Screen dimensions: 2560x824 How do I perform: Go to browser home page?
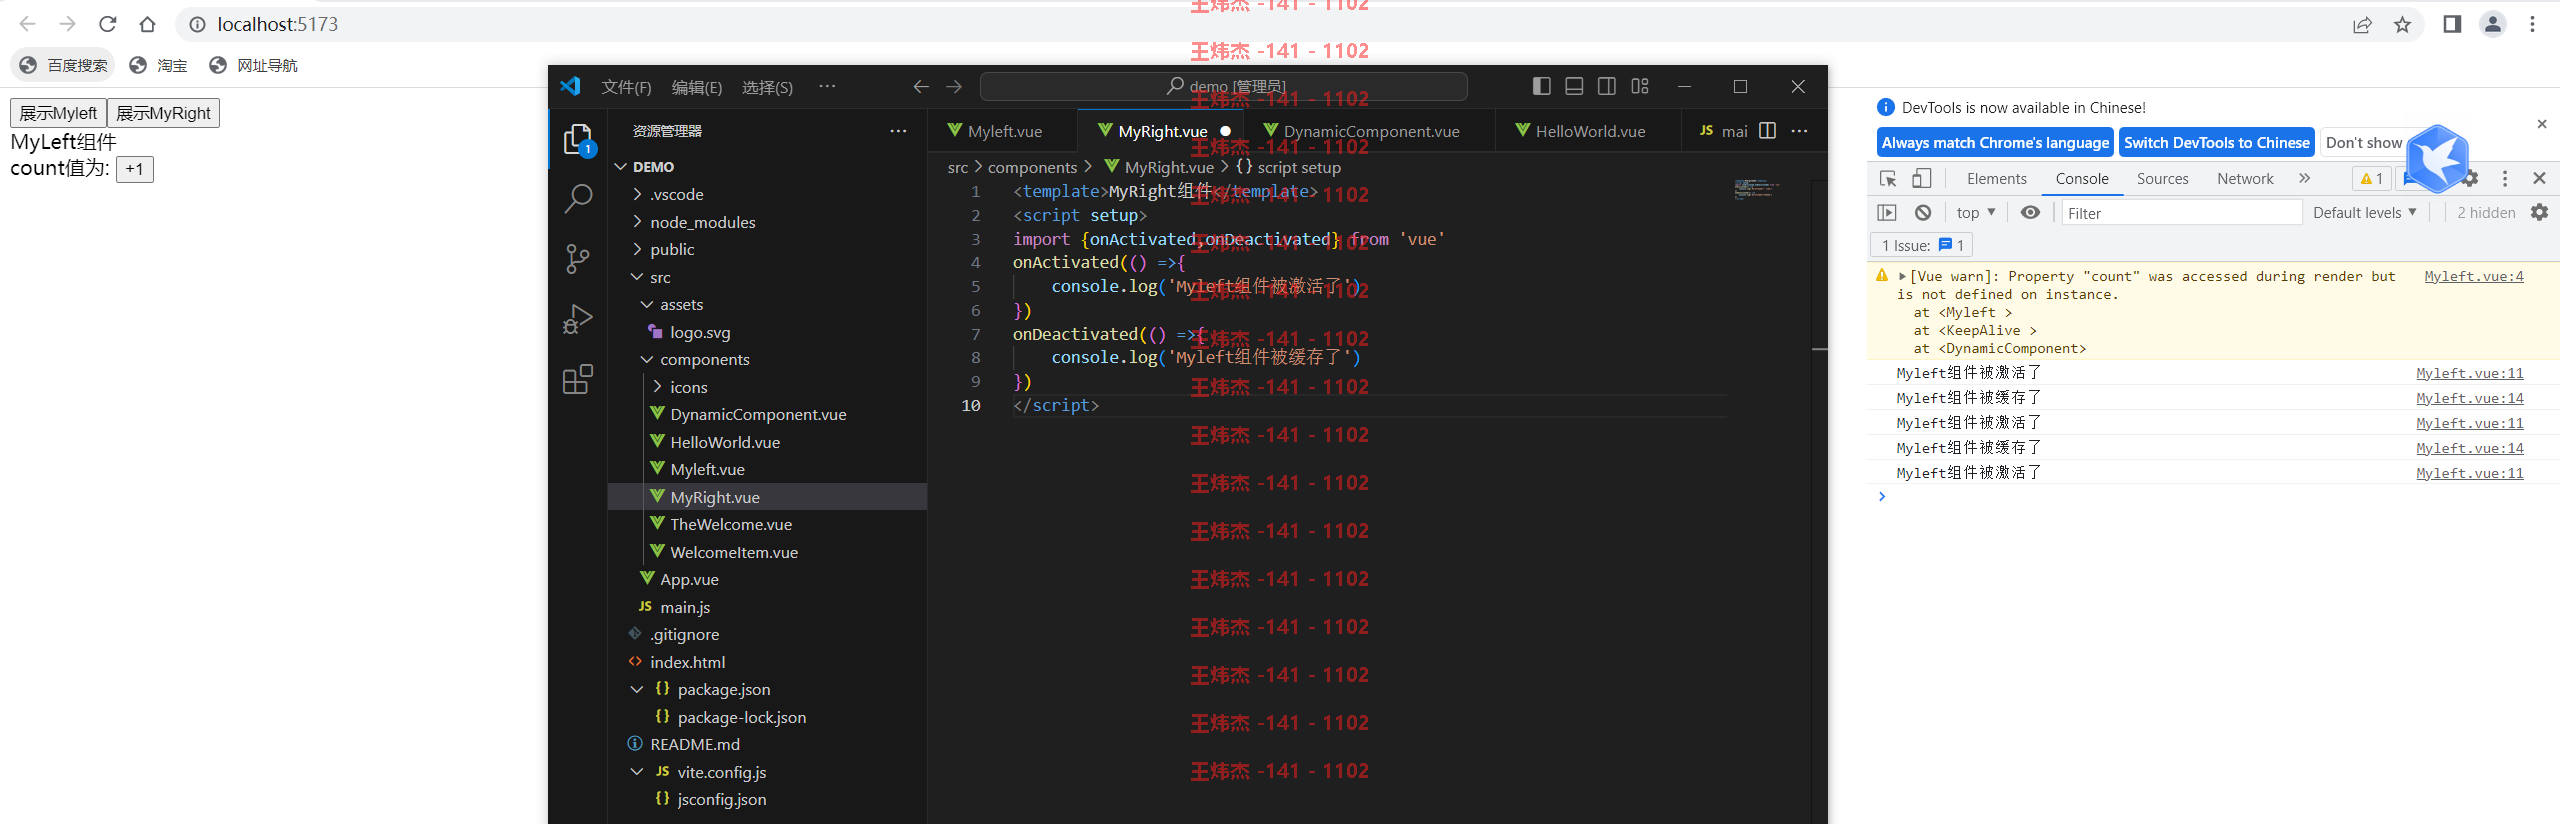148,24
